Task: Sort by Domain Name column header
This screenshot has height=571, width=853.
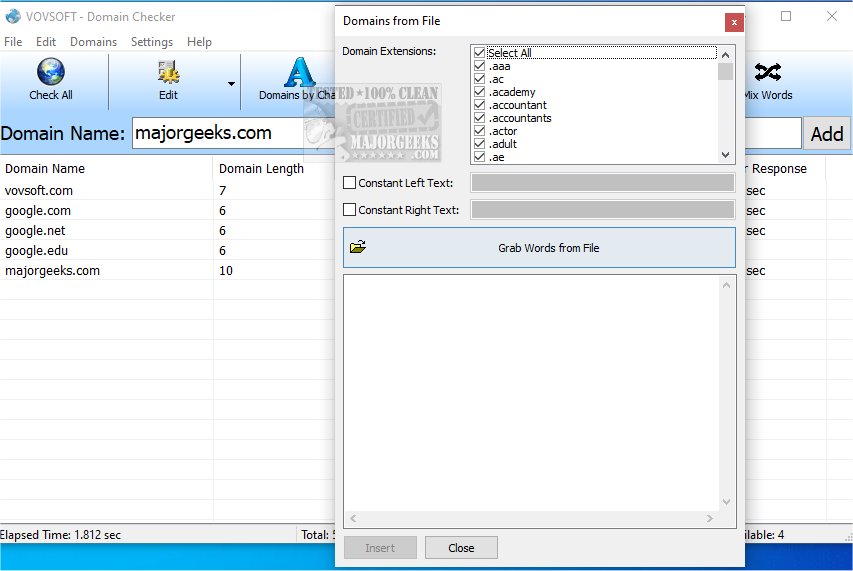Action: (x=106, y=169)
